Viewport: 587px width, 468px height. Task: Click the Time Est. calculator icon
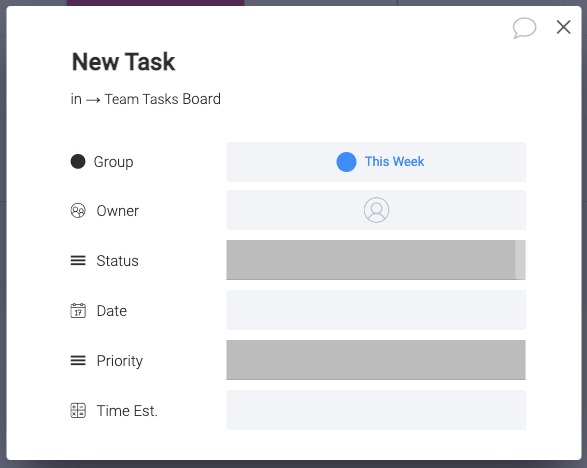pos(78,411)
